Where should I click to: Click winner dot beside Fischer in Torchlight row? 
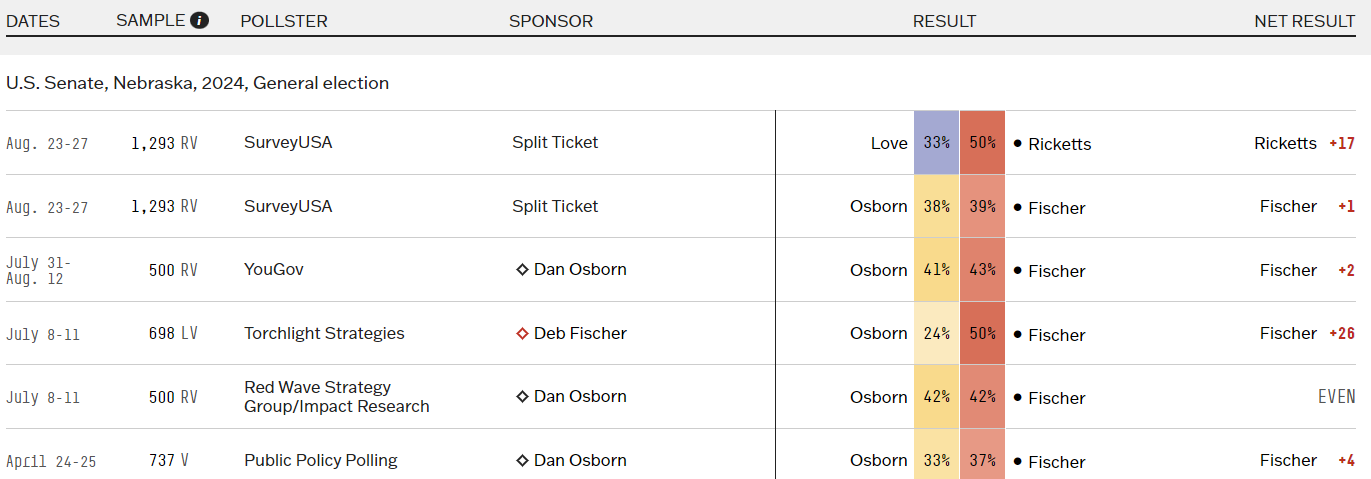point(1017,335)
